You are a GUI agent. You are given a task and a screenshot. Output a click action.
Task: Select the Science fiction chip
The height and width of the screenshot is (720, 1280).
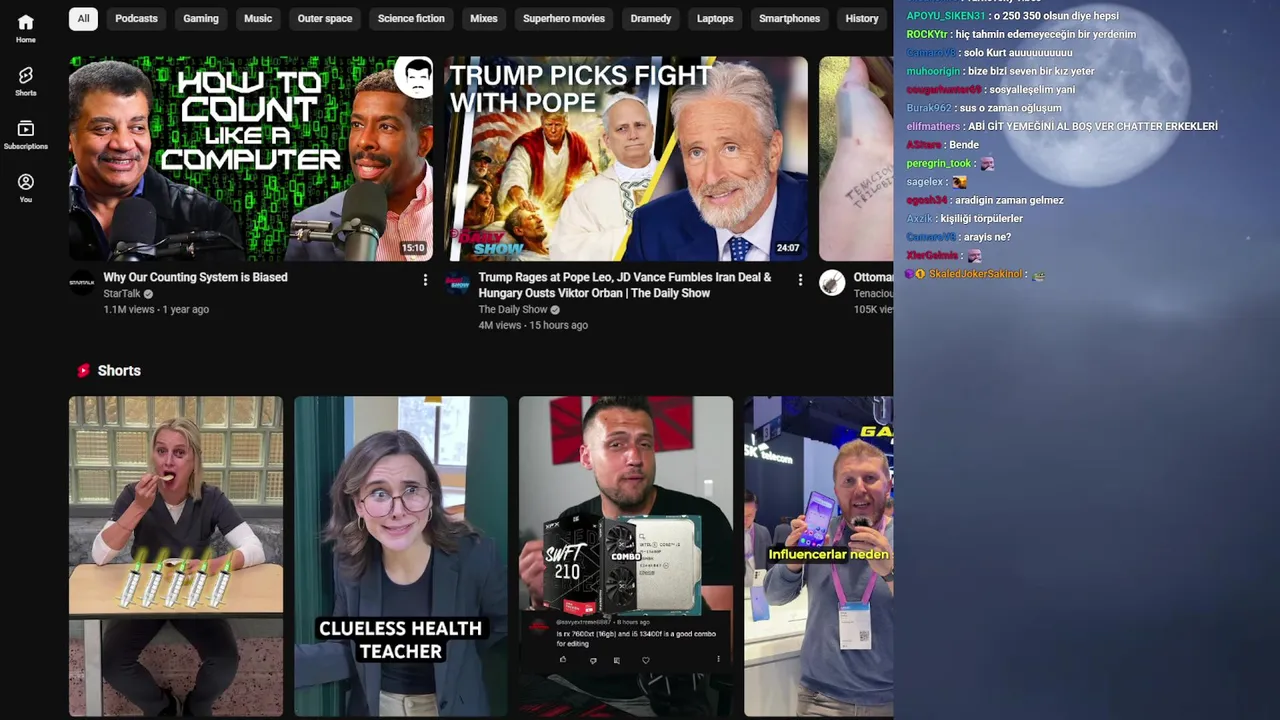(411, 18)
